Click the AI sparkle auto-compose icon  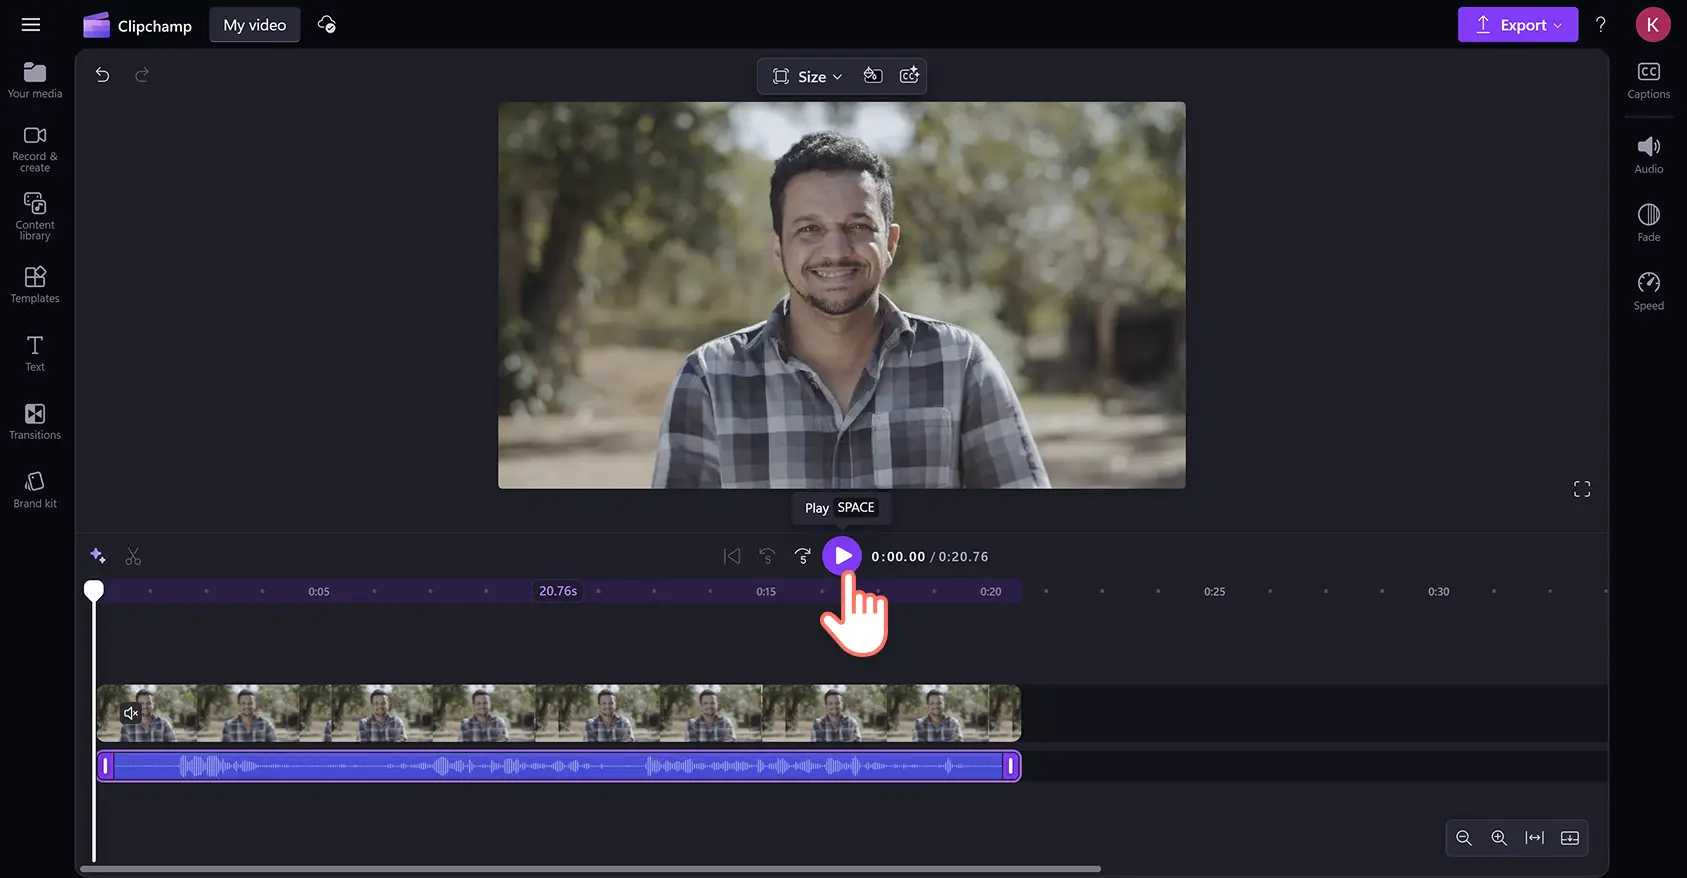tap(98, 556)
